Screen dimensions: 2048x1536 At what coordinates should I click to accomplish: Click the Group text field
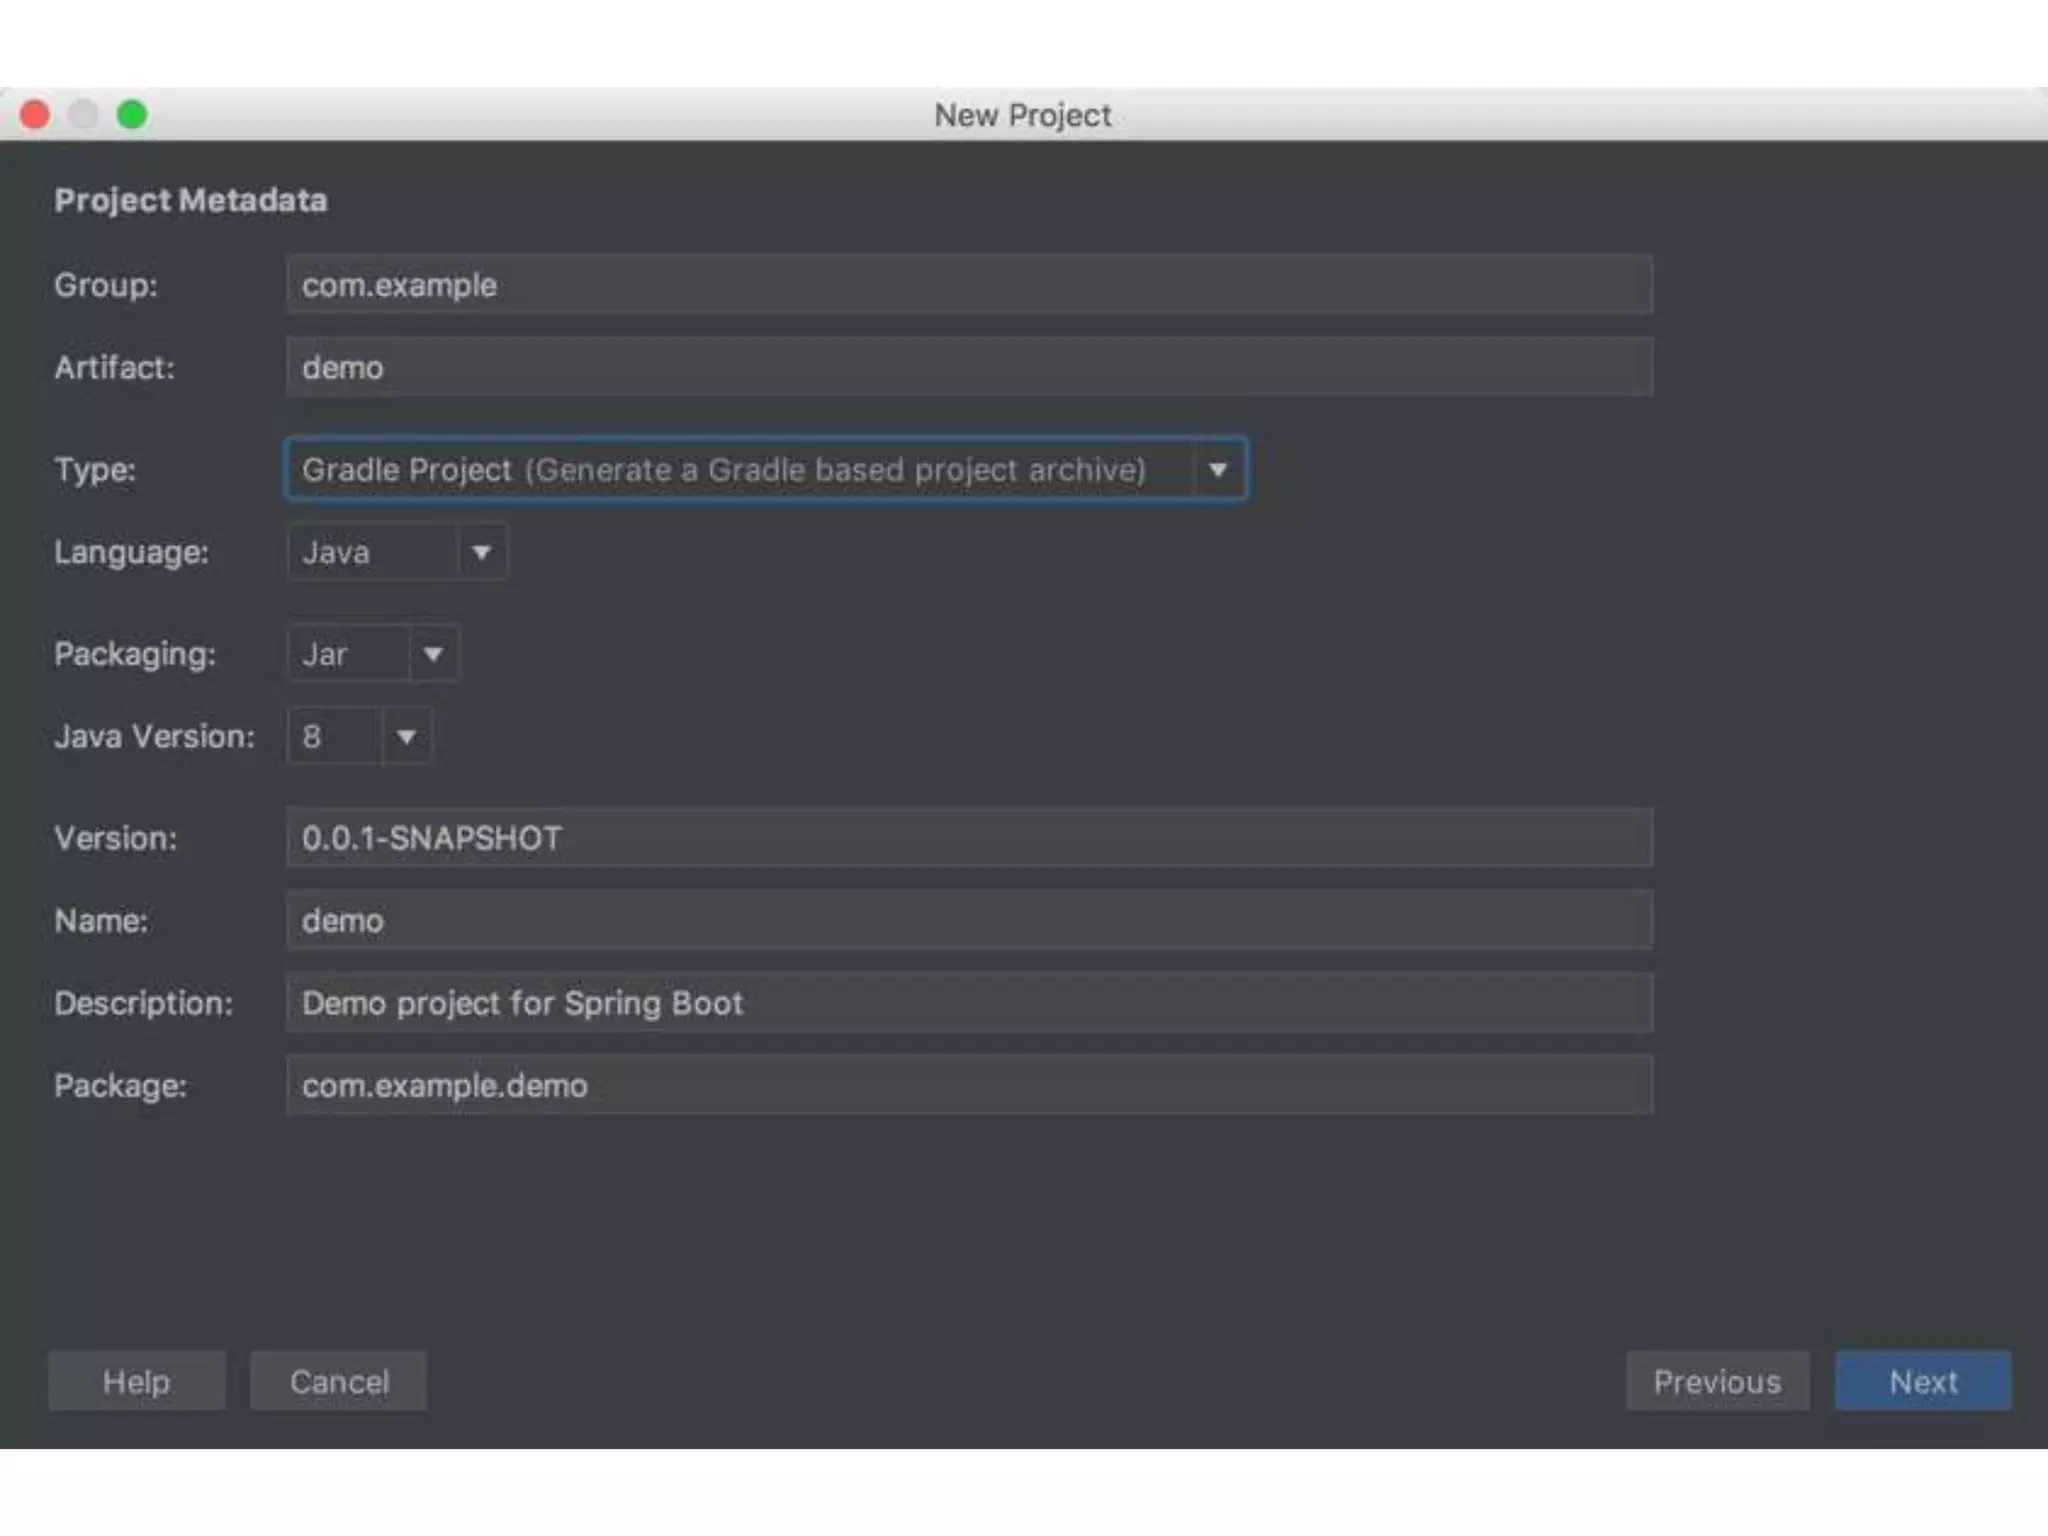click(x=968, y=285)
